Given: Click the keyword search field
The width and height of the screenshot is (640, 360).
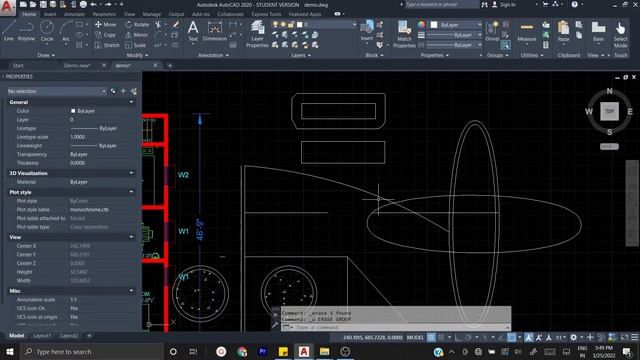Looking at the screenshot, I should tap(442, 4).
